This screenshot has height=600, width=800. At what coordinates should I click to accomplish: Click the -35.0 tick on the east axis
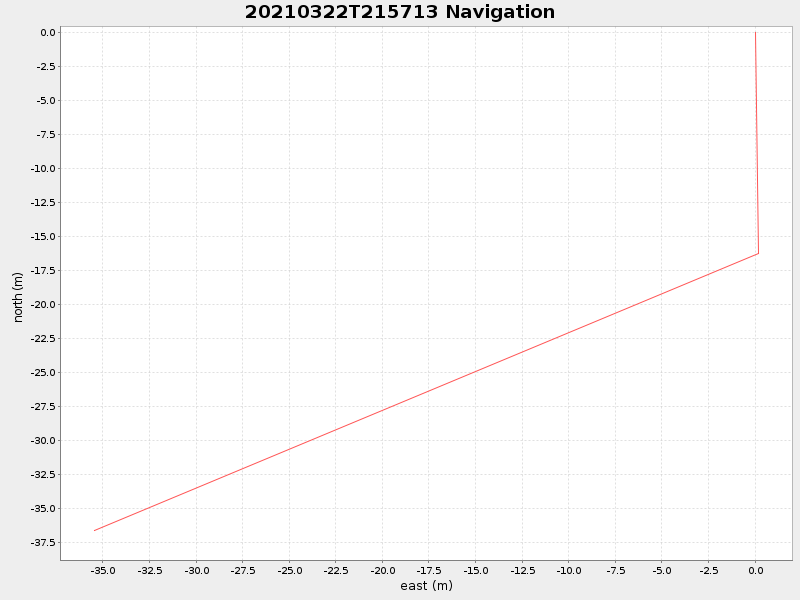click(103, 570)
